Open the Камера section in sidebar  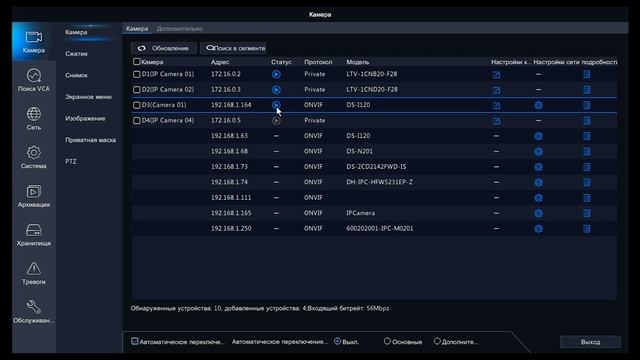click(x=33, y=42)
